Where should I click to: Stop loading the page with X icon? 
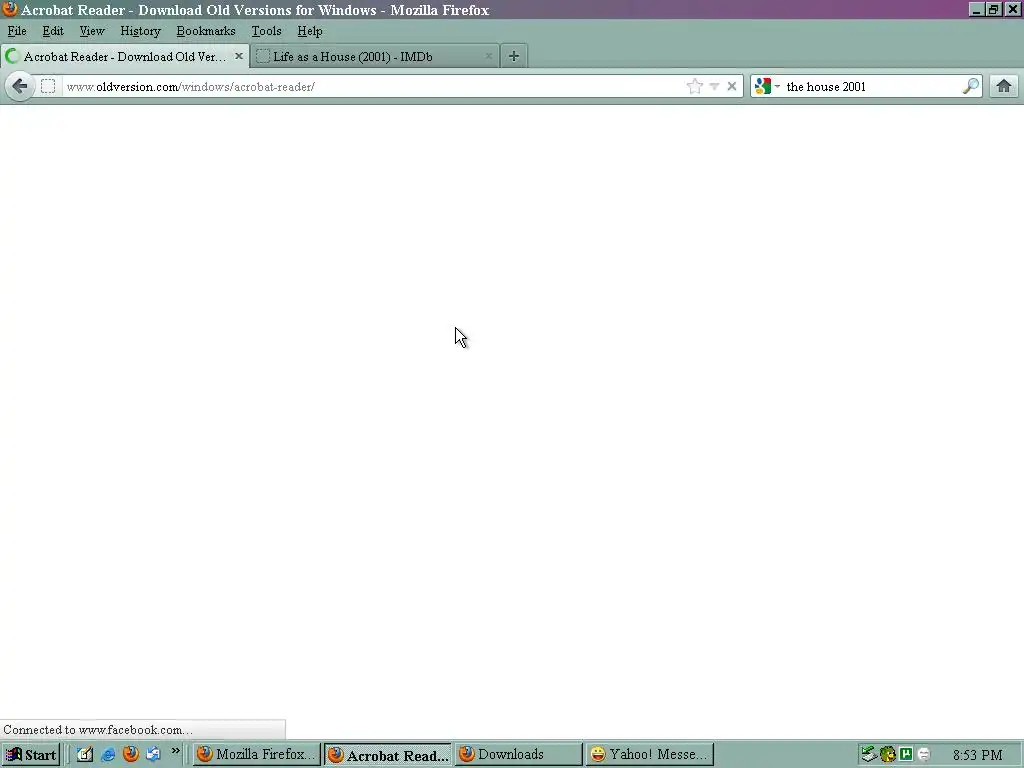tap(732, 86)
